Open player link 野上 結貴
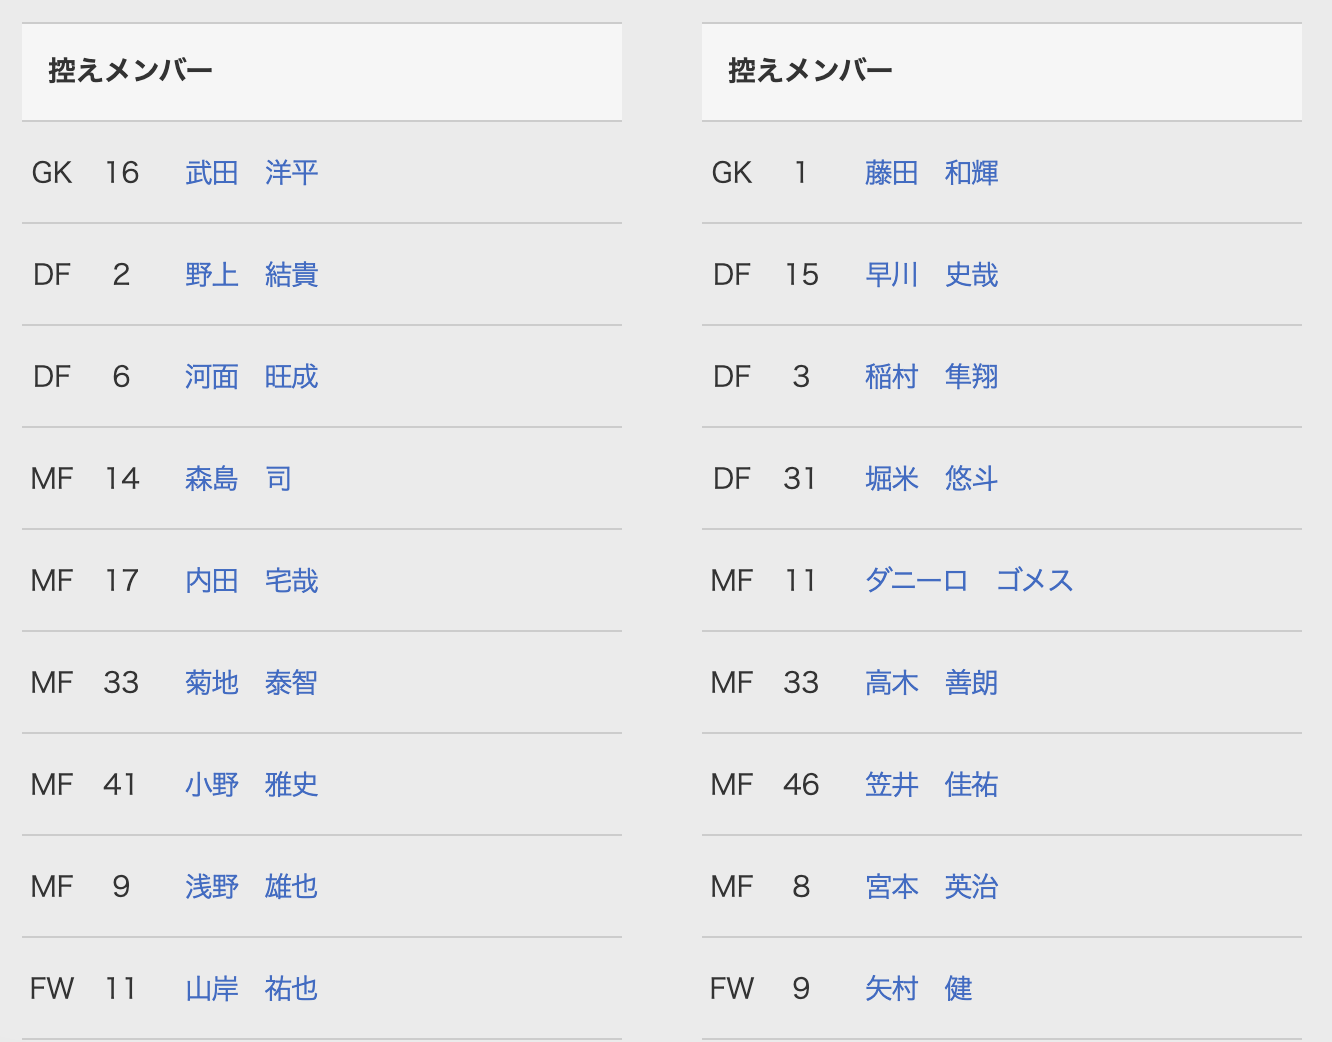 point(252,275)
